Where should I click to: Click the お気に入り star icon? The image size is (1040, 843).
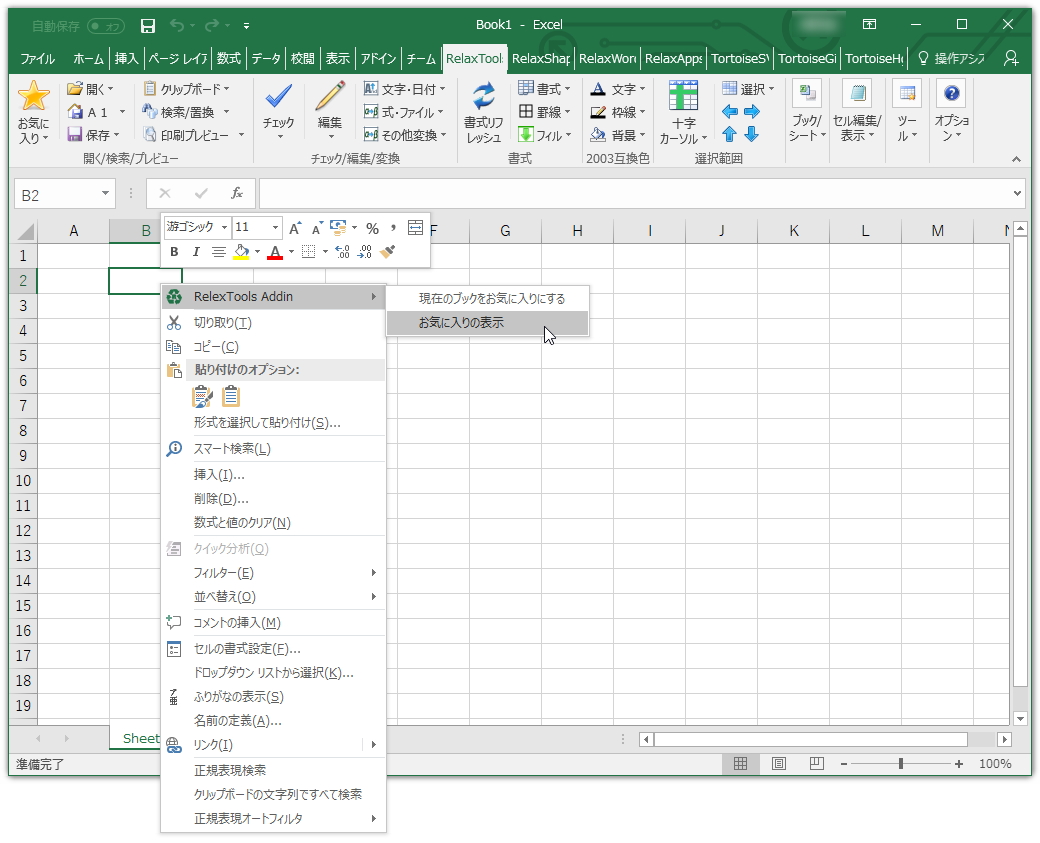(33, 96)
